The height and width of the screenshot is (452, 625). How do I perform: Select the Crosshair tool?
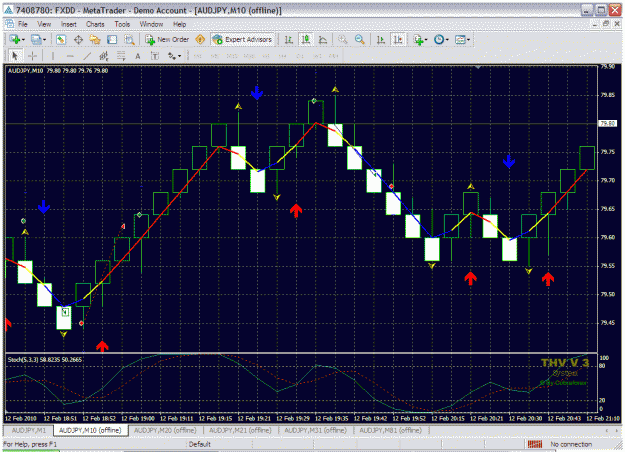(32, 56)
